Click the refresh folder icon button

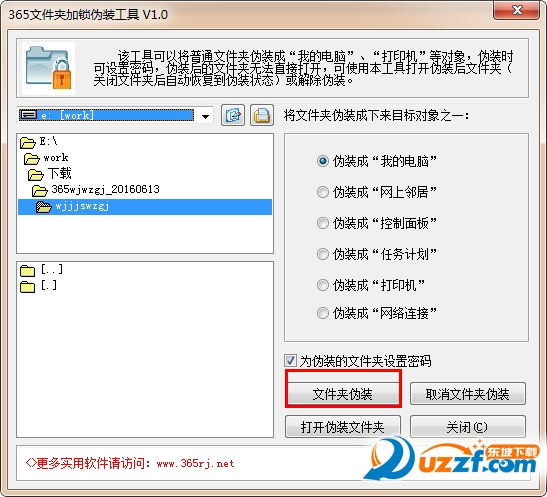[x=233, y=115]
